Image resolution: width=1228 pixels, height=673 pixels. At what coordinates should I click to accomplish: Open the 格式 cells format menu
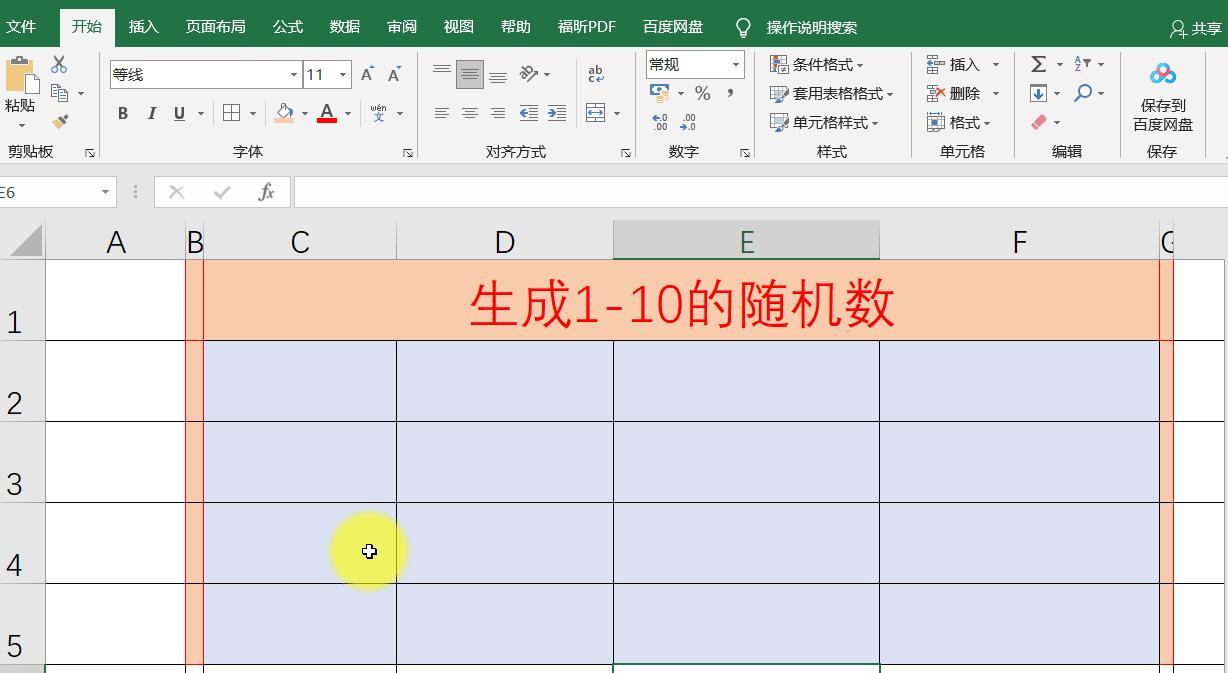coord(958,123)
